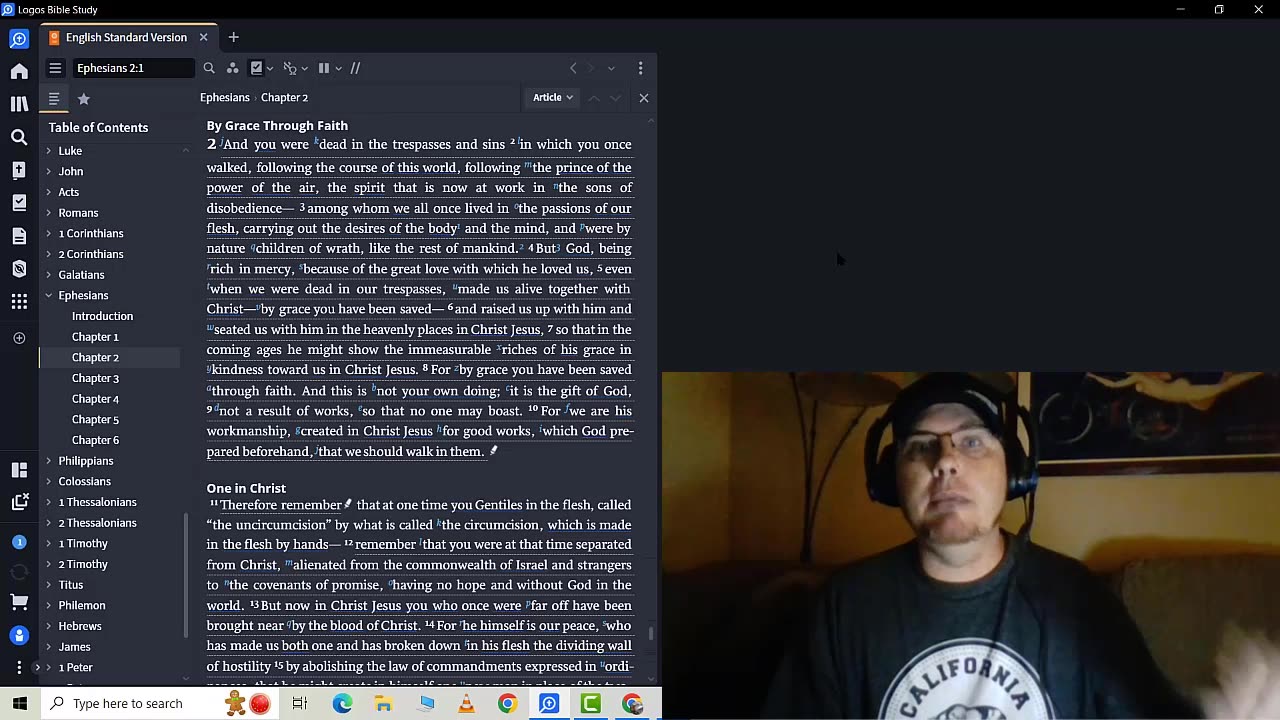Open the shopping cart store icon
The height and width of the screenshot is (720, 1280).
(x=19, y=602)
